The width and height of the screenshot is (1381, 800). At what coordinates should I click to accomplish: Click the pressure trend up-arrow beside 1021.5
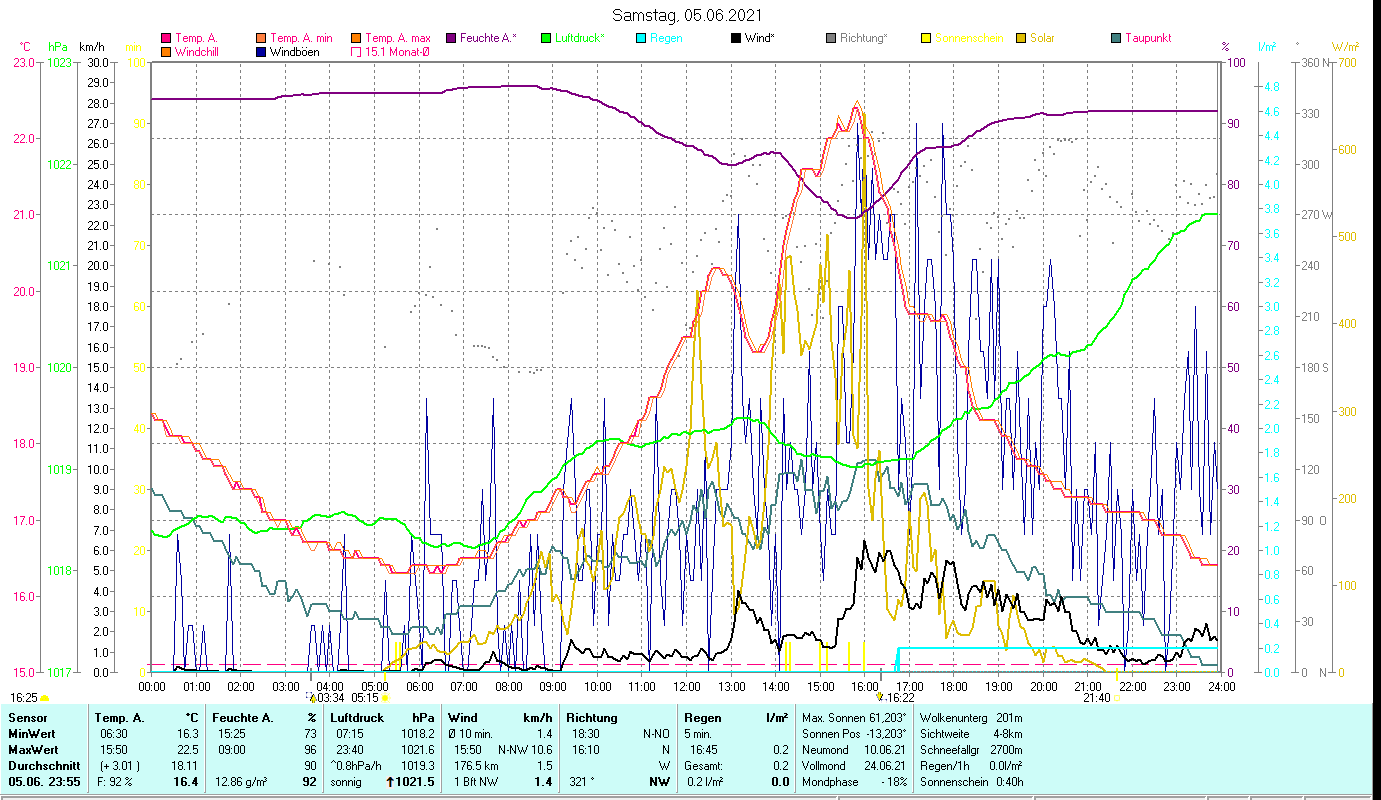(389, 782)
